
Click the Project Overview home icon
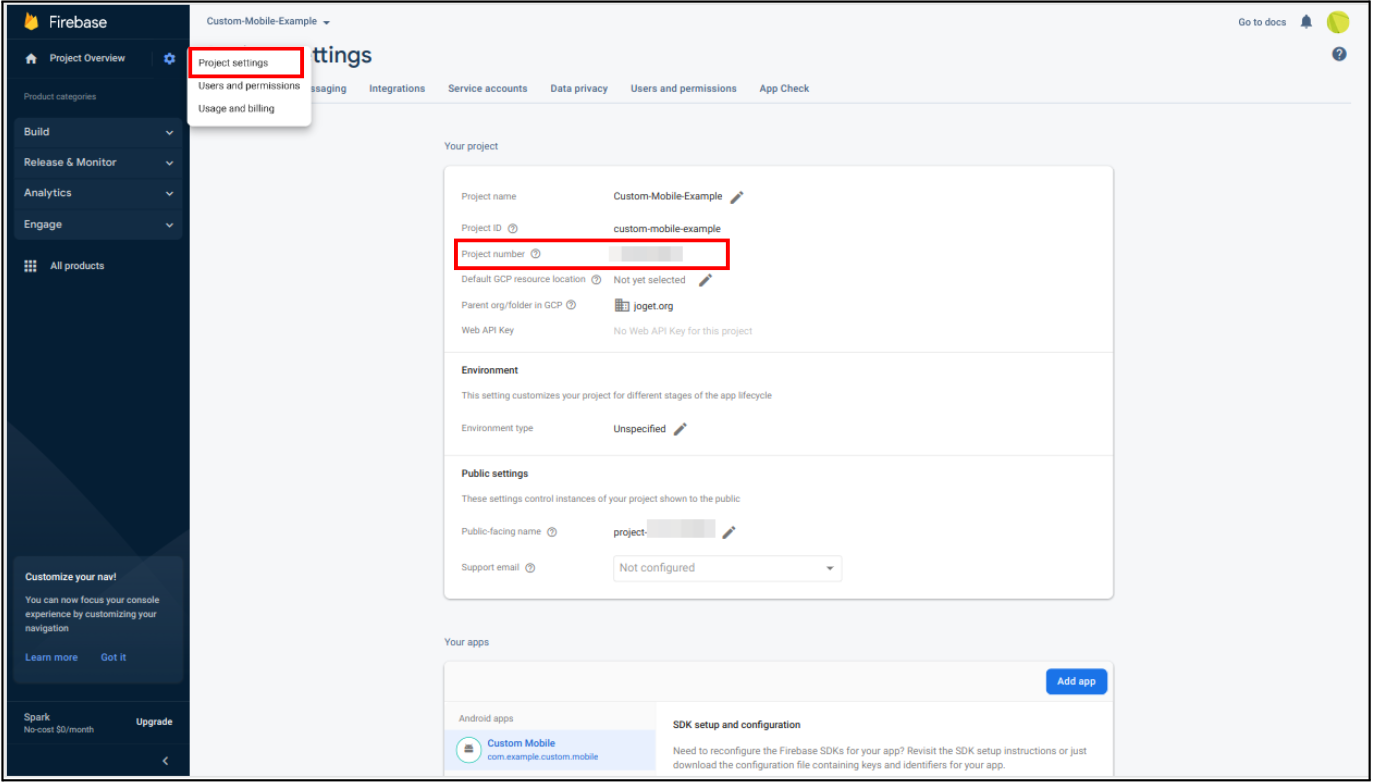(x=31, y=59)
